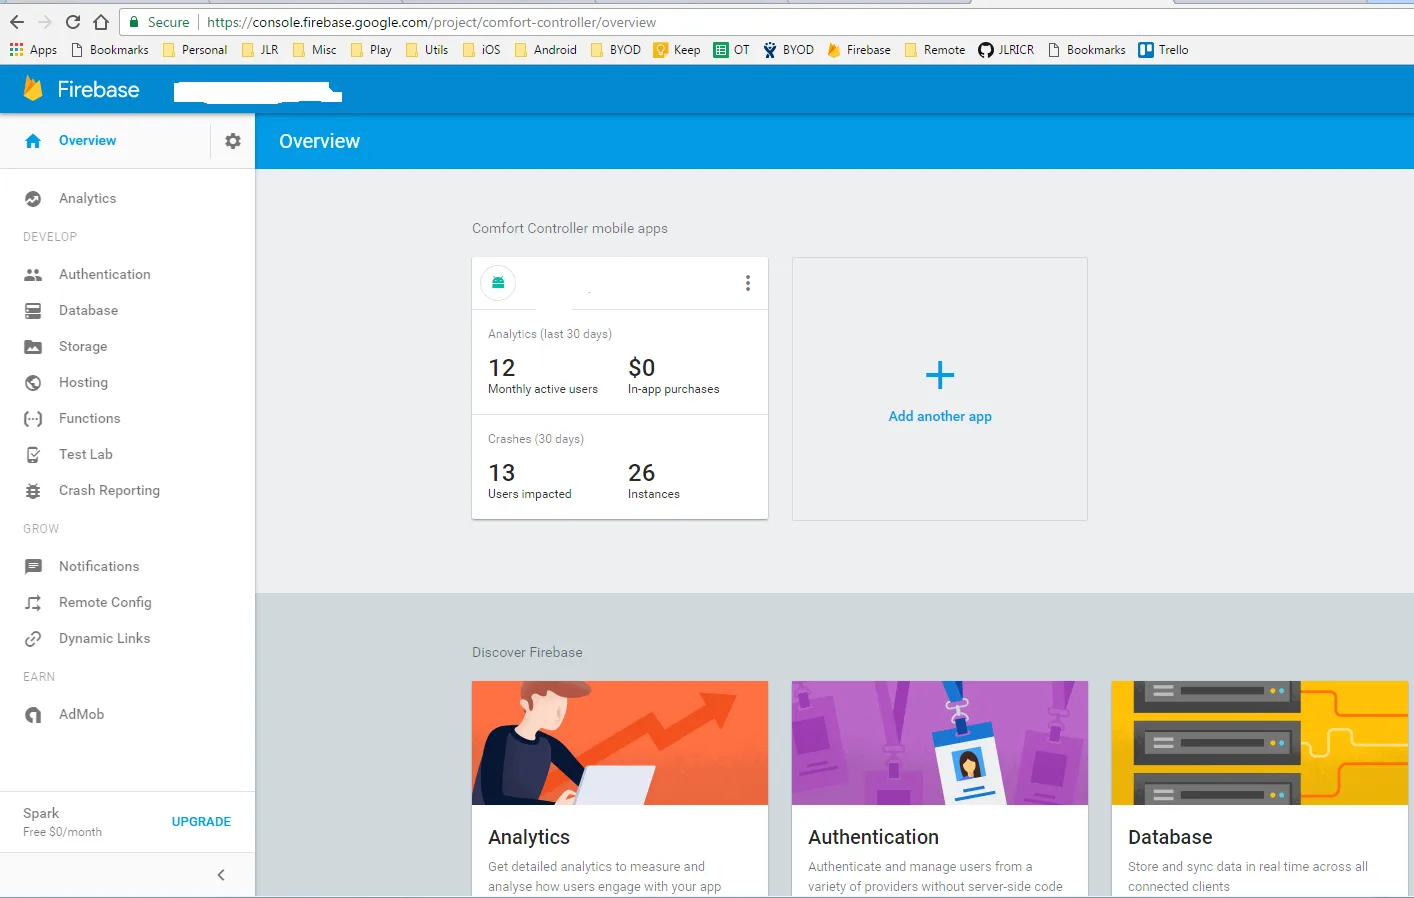Open the Database discover card image

point(1260,743)
